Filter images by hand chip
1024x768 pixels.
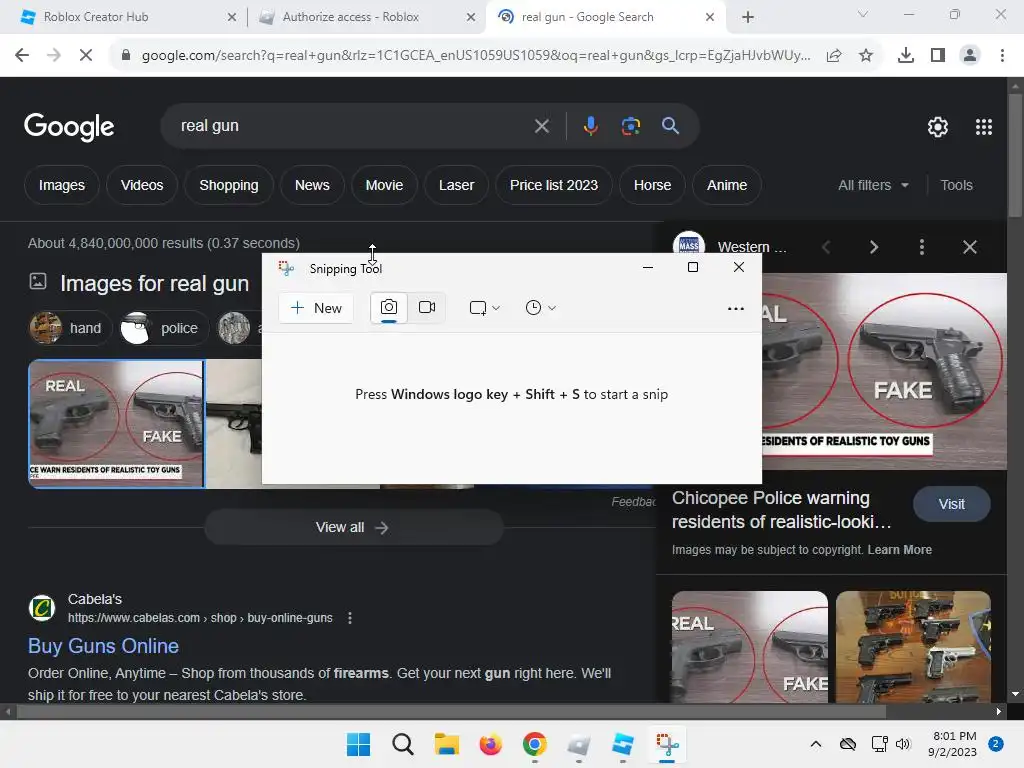(x=70, y=328)
